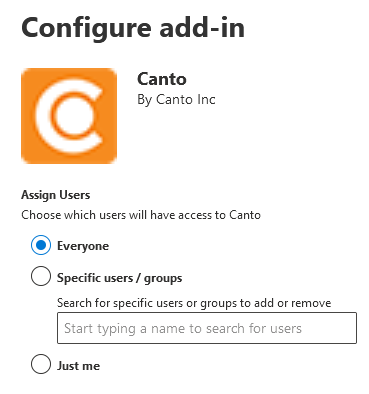
Task: Click the Assign Users section heading
Action: (56, 195)
